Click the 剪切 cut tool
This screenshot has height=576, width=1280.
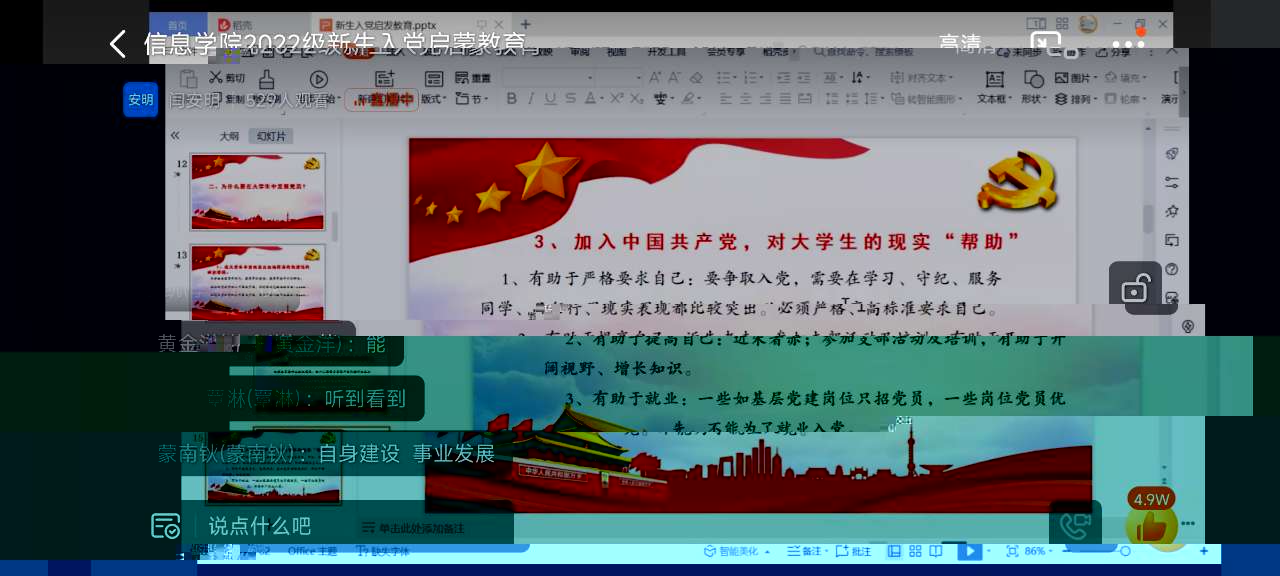click(227, 78)
